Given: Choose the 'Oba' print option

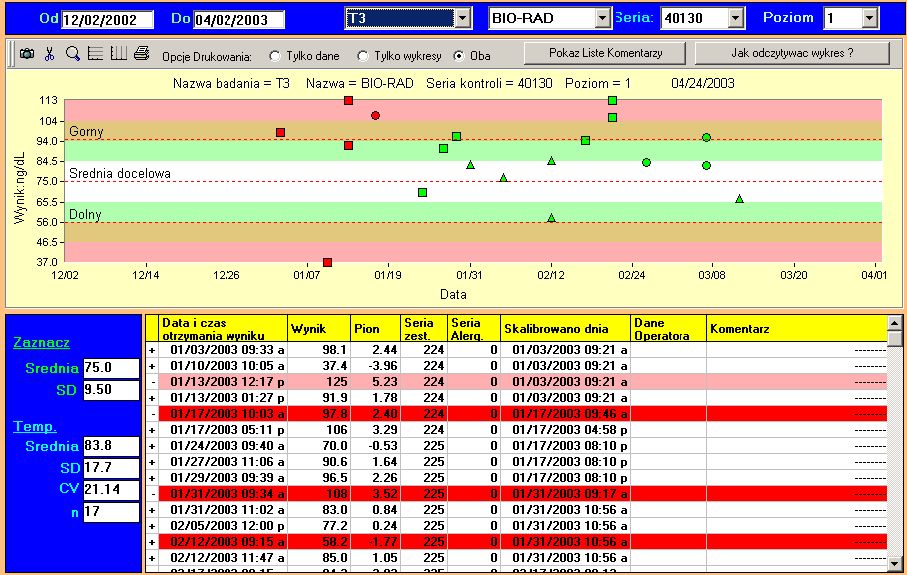Looking at the screenshot, I should 459,56.
